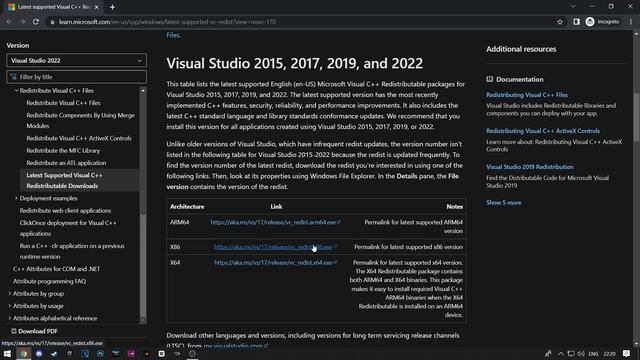Collapse the Redistribute Visual C++ Files node
Image resolution: width=640 pixels, height=360 pixels.
(x=16, y=91)
